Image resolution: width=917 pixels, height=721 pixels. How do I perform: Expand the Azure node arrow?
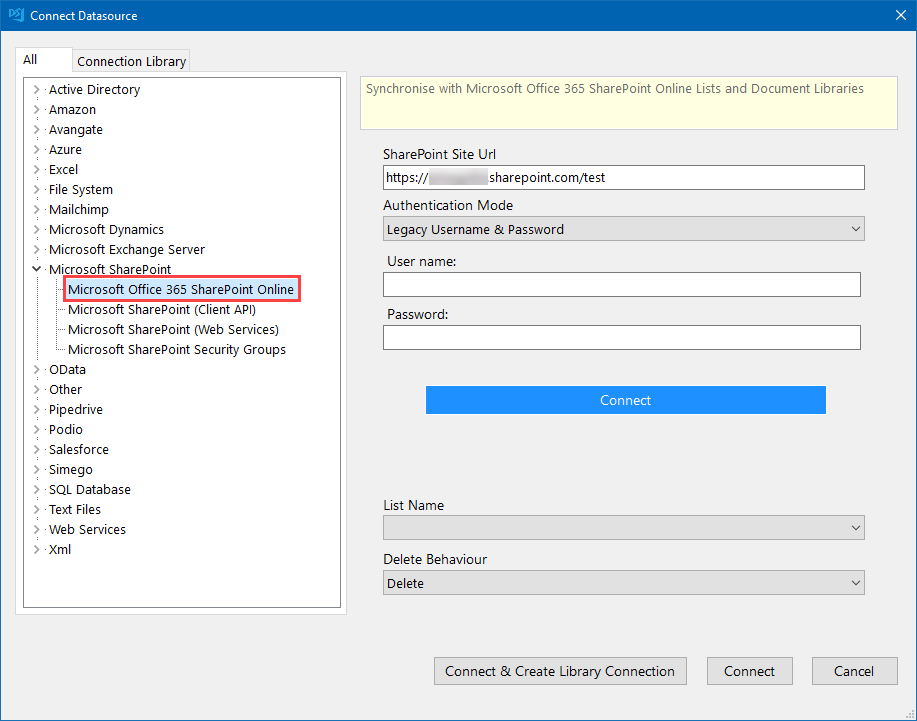coord(36,150)
